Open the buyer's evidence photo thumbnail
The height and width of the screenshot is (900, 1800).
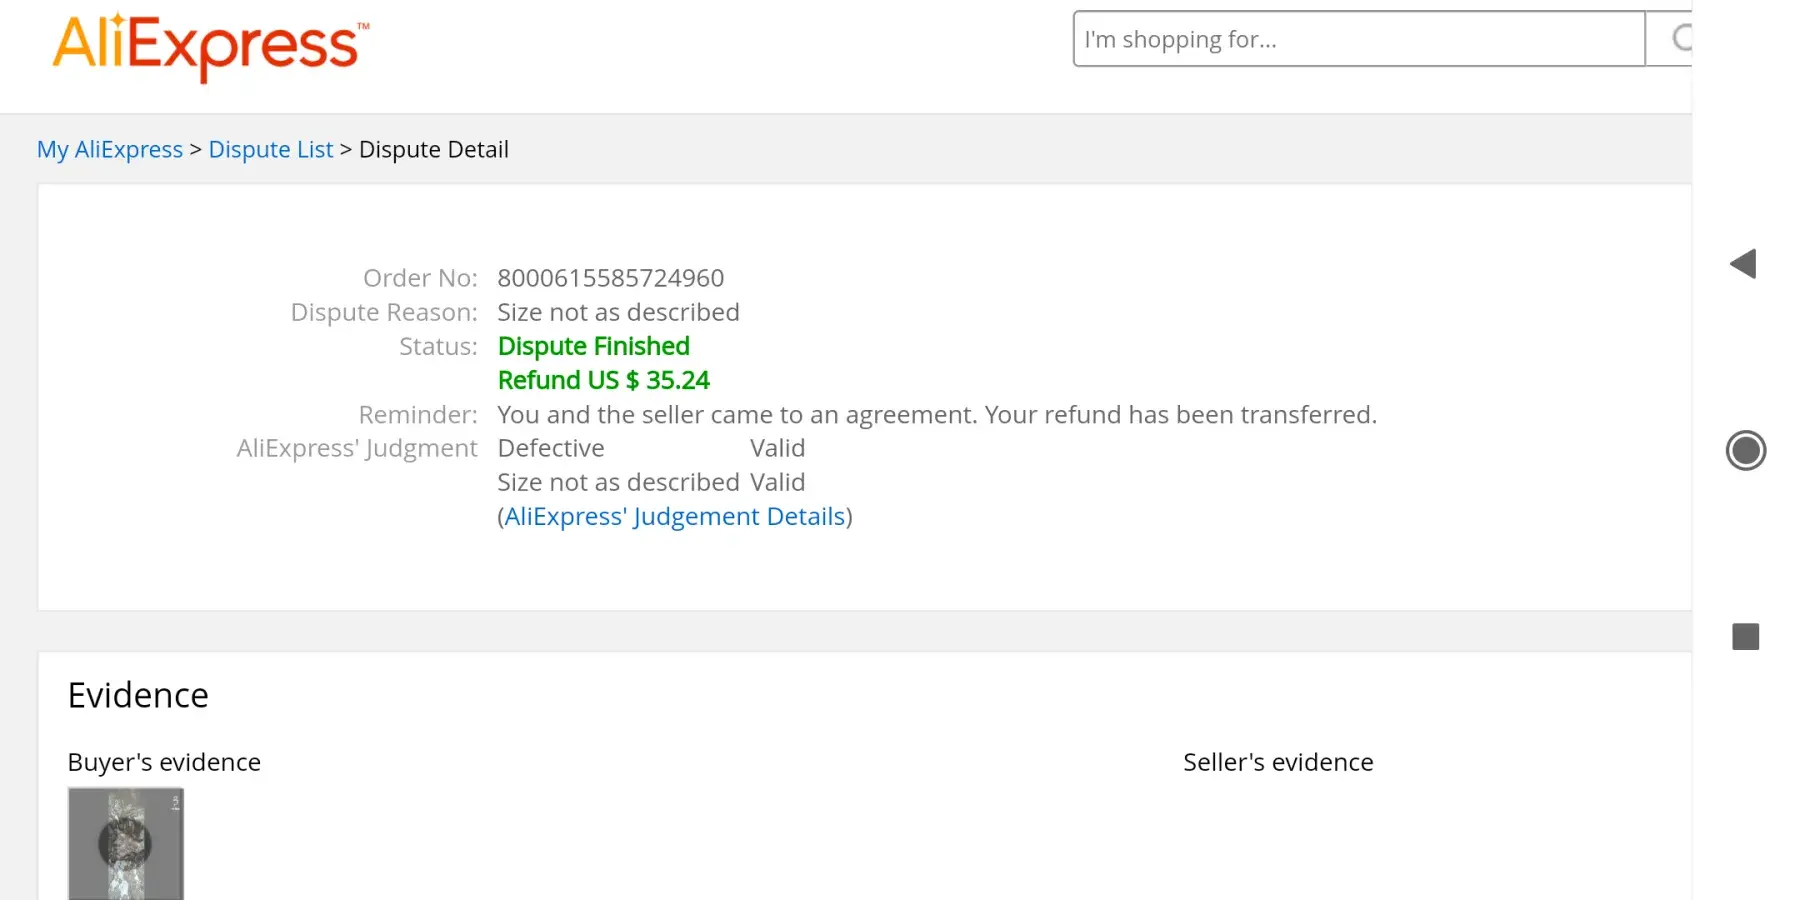pos(126,843)
